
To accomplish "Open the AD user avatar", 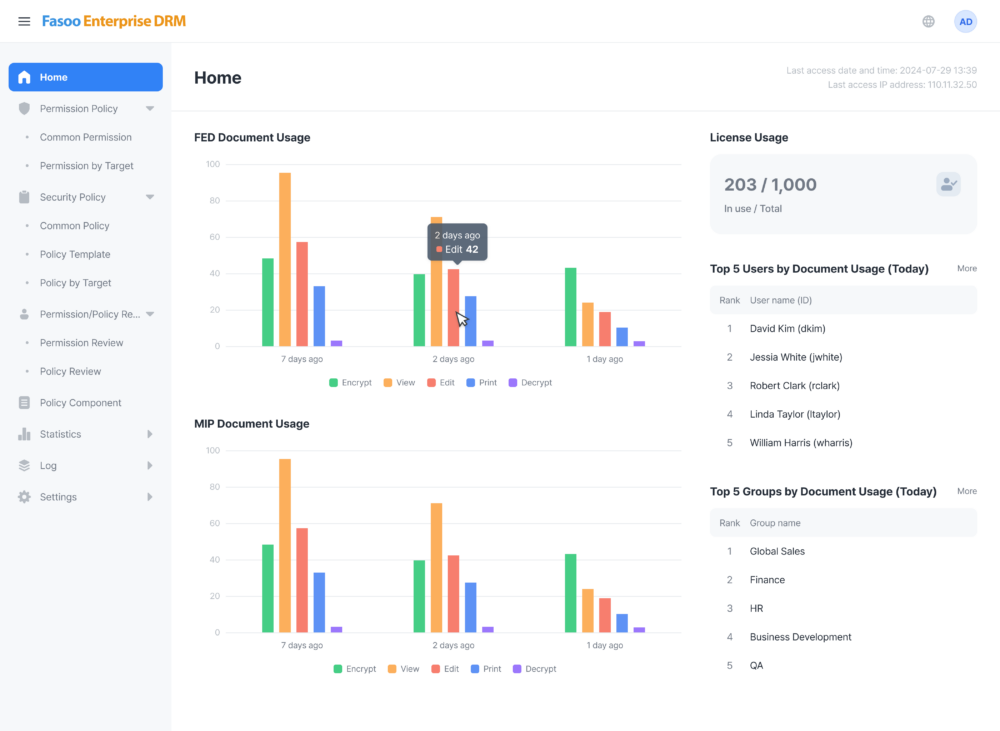I will coord(966,22).
